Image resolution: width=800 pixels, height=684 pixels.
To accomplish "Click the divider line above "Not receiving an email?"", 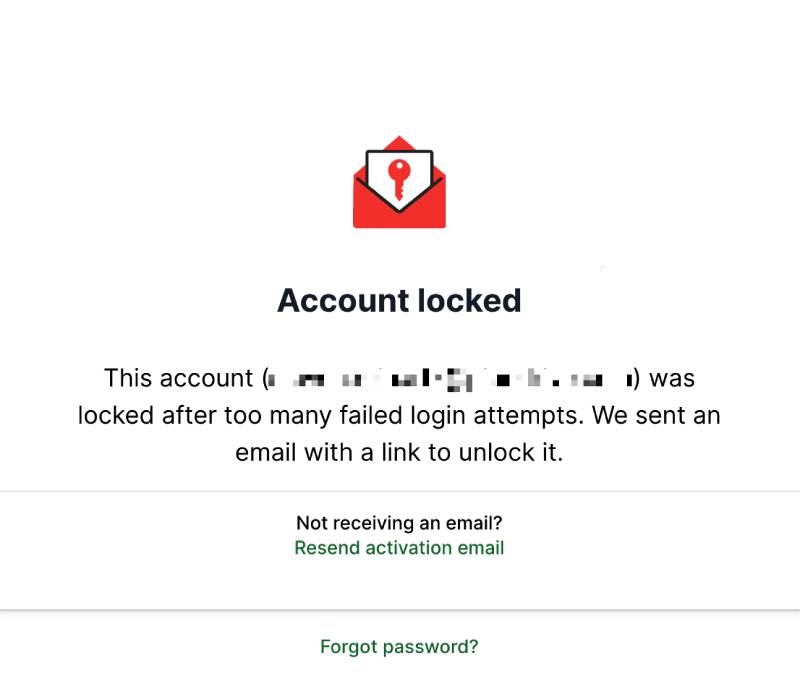I will [x=399, y=491].
